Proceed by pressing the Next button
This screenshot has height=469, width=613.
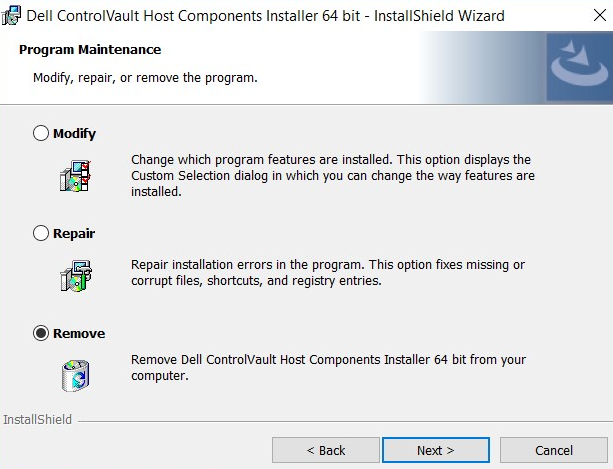[x=435, y=450]
